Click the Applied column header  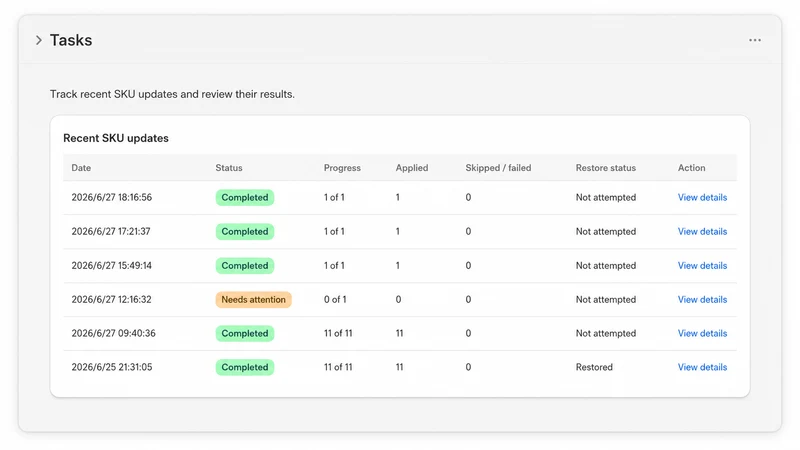click(x=412, y=168)
